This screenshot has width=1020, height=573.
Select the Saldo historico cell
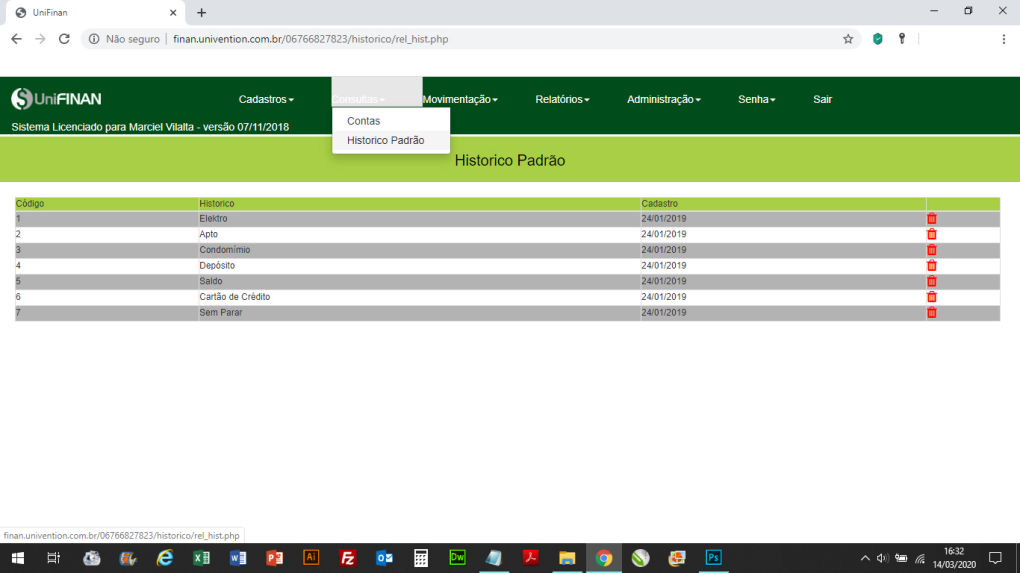(x=419, y=281)
